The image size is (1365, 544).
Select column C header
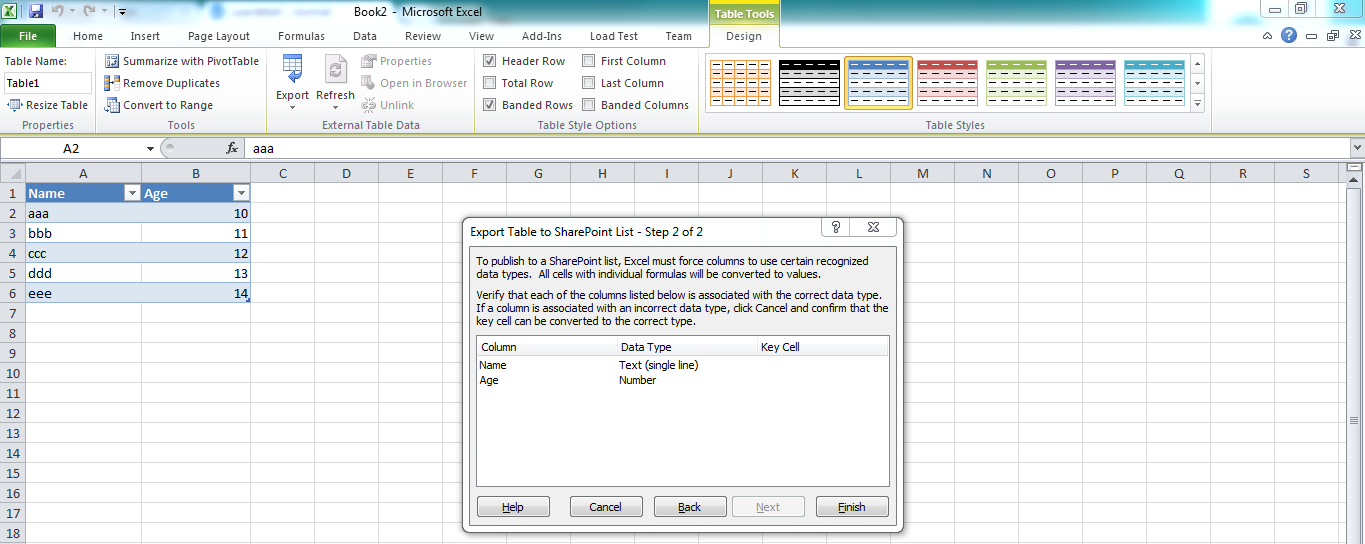pos(283,174)
